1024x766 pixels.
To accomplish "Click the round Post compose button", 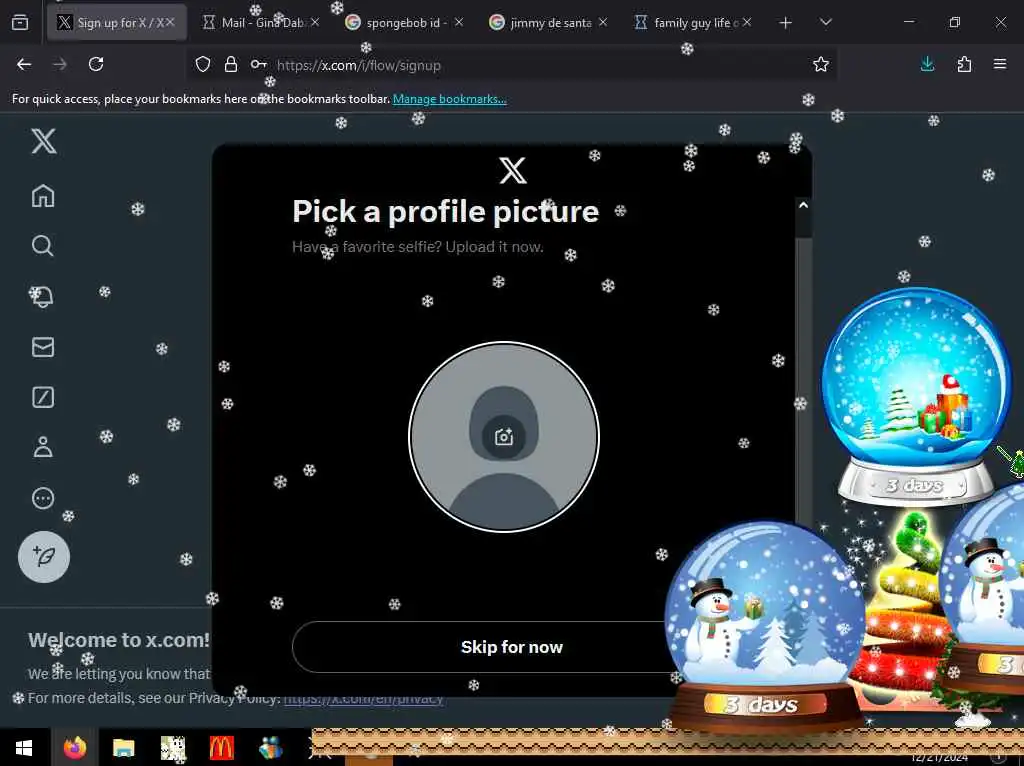I will [x=44, y=557].
